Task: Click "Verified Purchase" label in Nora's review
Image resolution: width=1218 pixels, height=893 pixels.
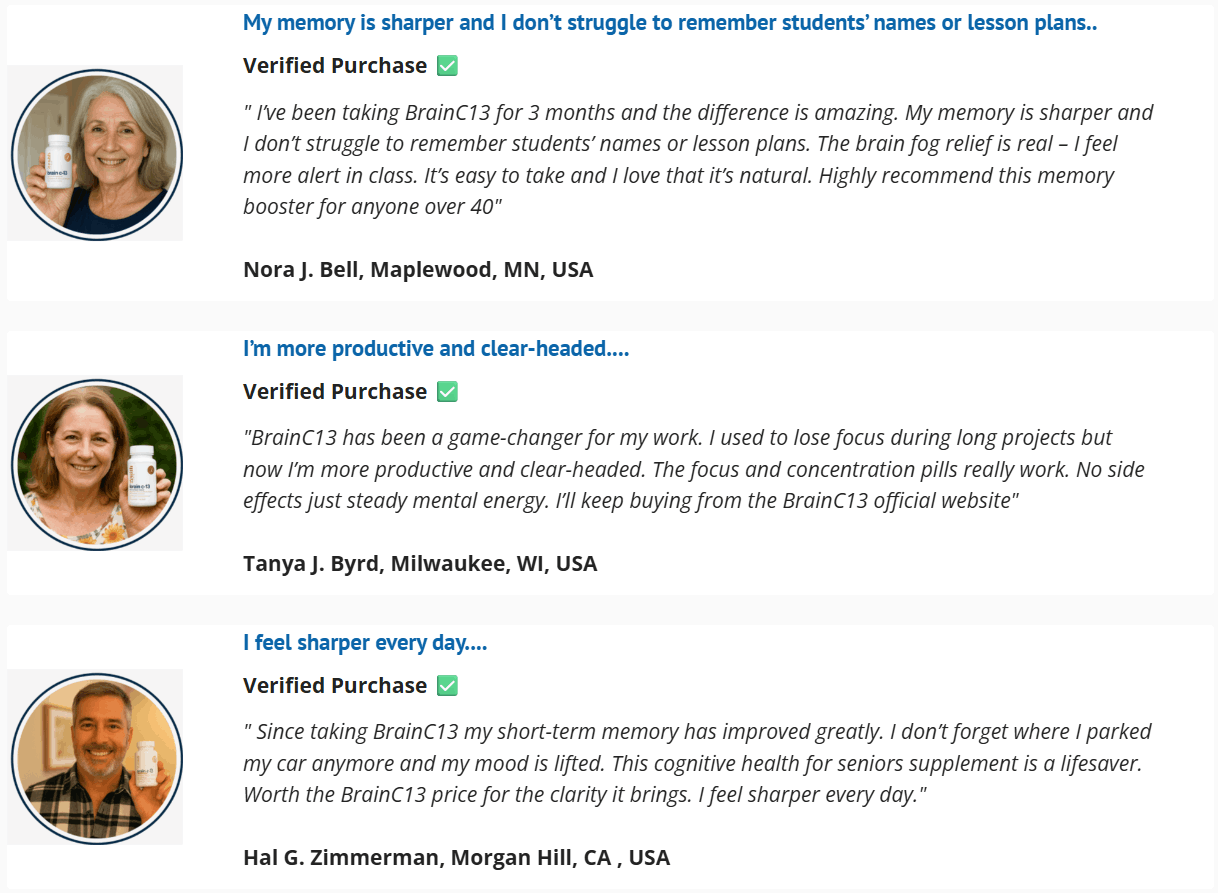Action: 335,66
